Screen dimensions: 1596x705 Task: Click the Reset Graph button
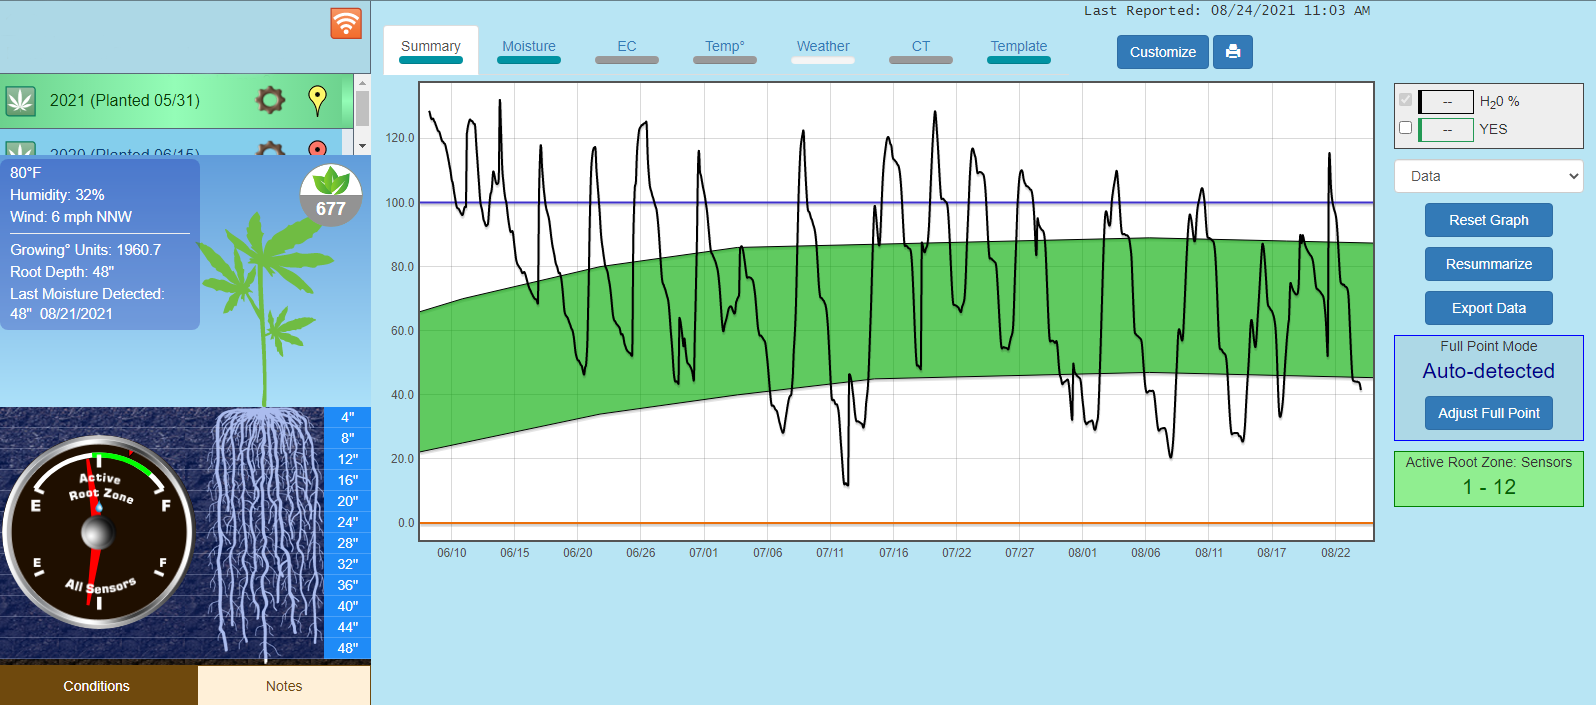tap(1489, 220)
